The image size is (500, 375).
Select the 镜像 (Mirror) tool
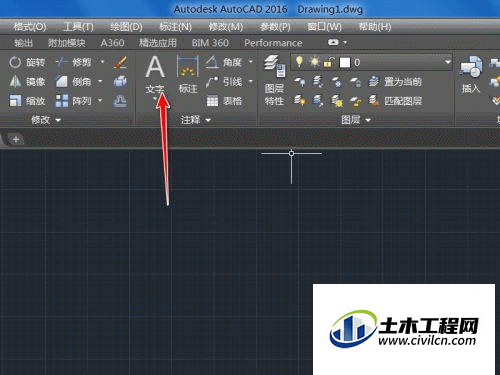pyautogui.click(x=27, y=82)
